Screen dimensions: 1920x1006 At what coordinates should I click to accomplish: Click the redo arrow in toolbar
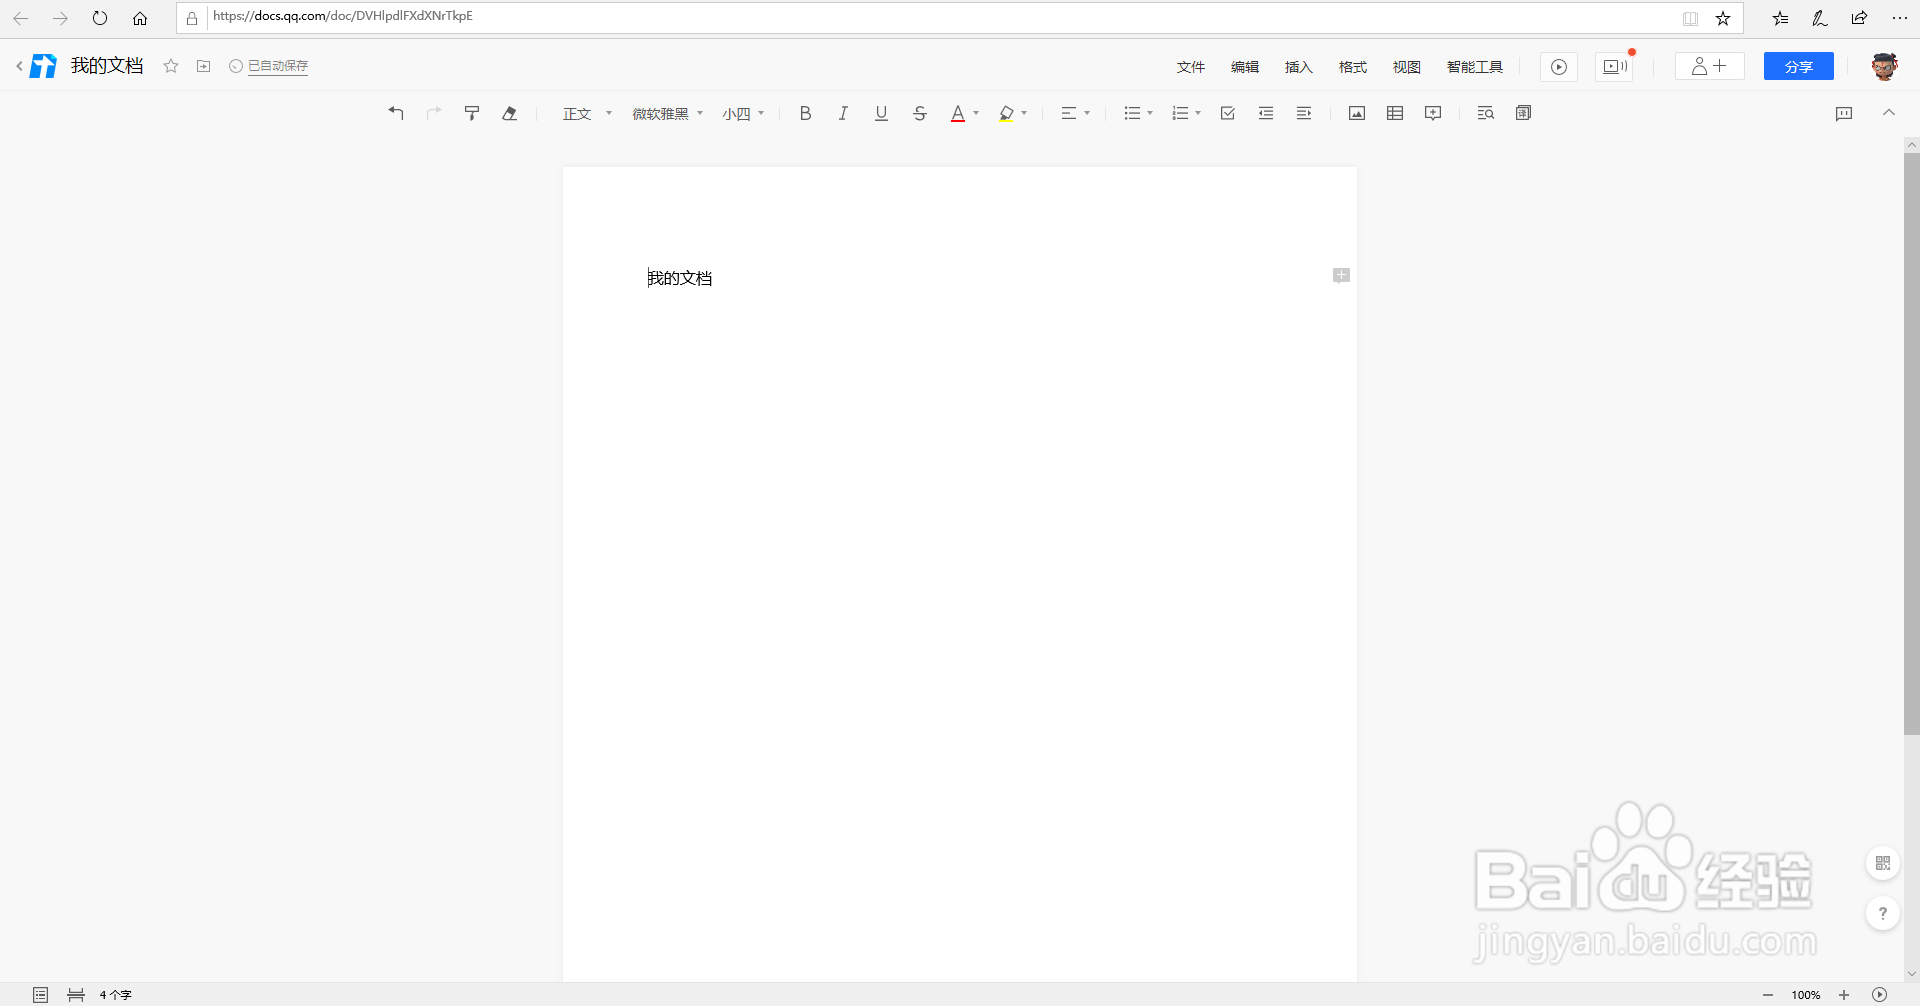point(434,113)
